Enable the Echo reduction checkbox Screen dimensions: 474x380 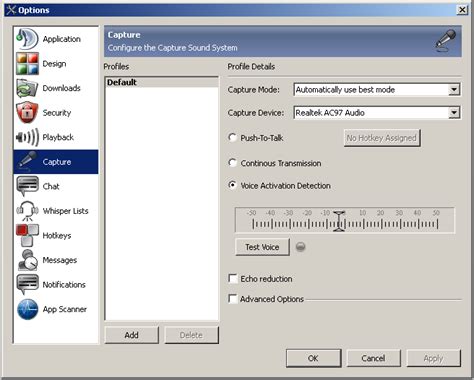click(x=233, y=278)
